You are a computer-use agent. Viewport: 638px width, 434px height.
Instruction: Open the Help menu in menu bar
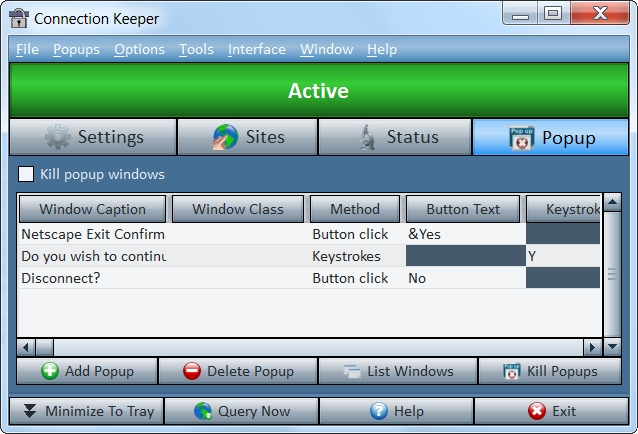[x=382, y=49]
